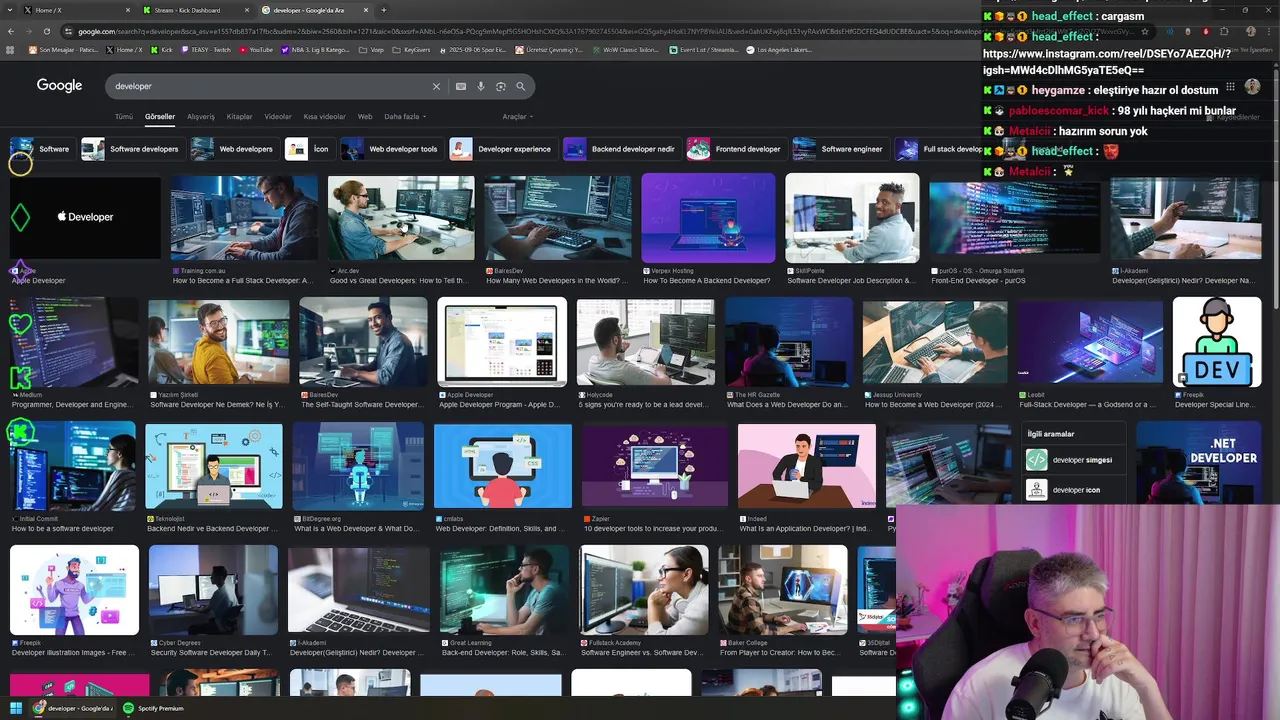Viewport: 1280px width, 720px height.
Task: Switch to the Videolar results tab
Action: click(278, 117)
